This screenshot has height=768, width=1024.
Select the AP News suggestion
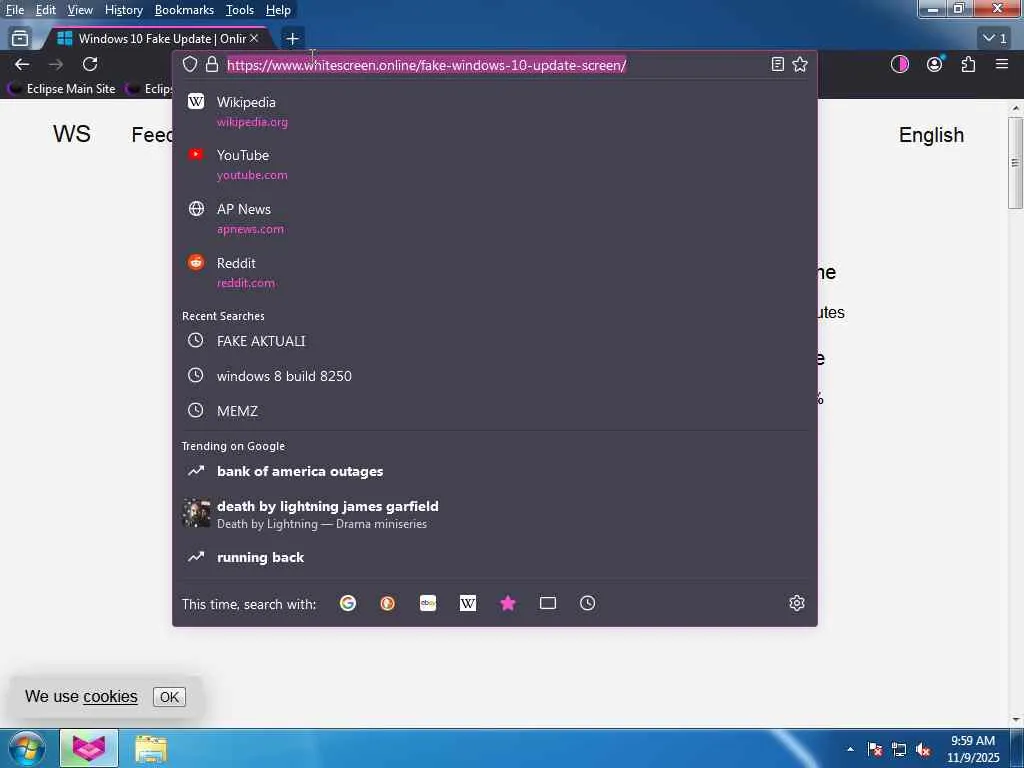click(x=494, y=218)
